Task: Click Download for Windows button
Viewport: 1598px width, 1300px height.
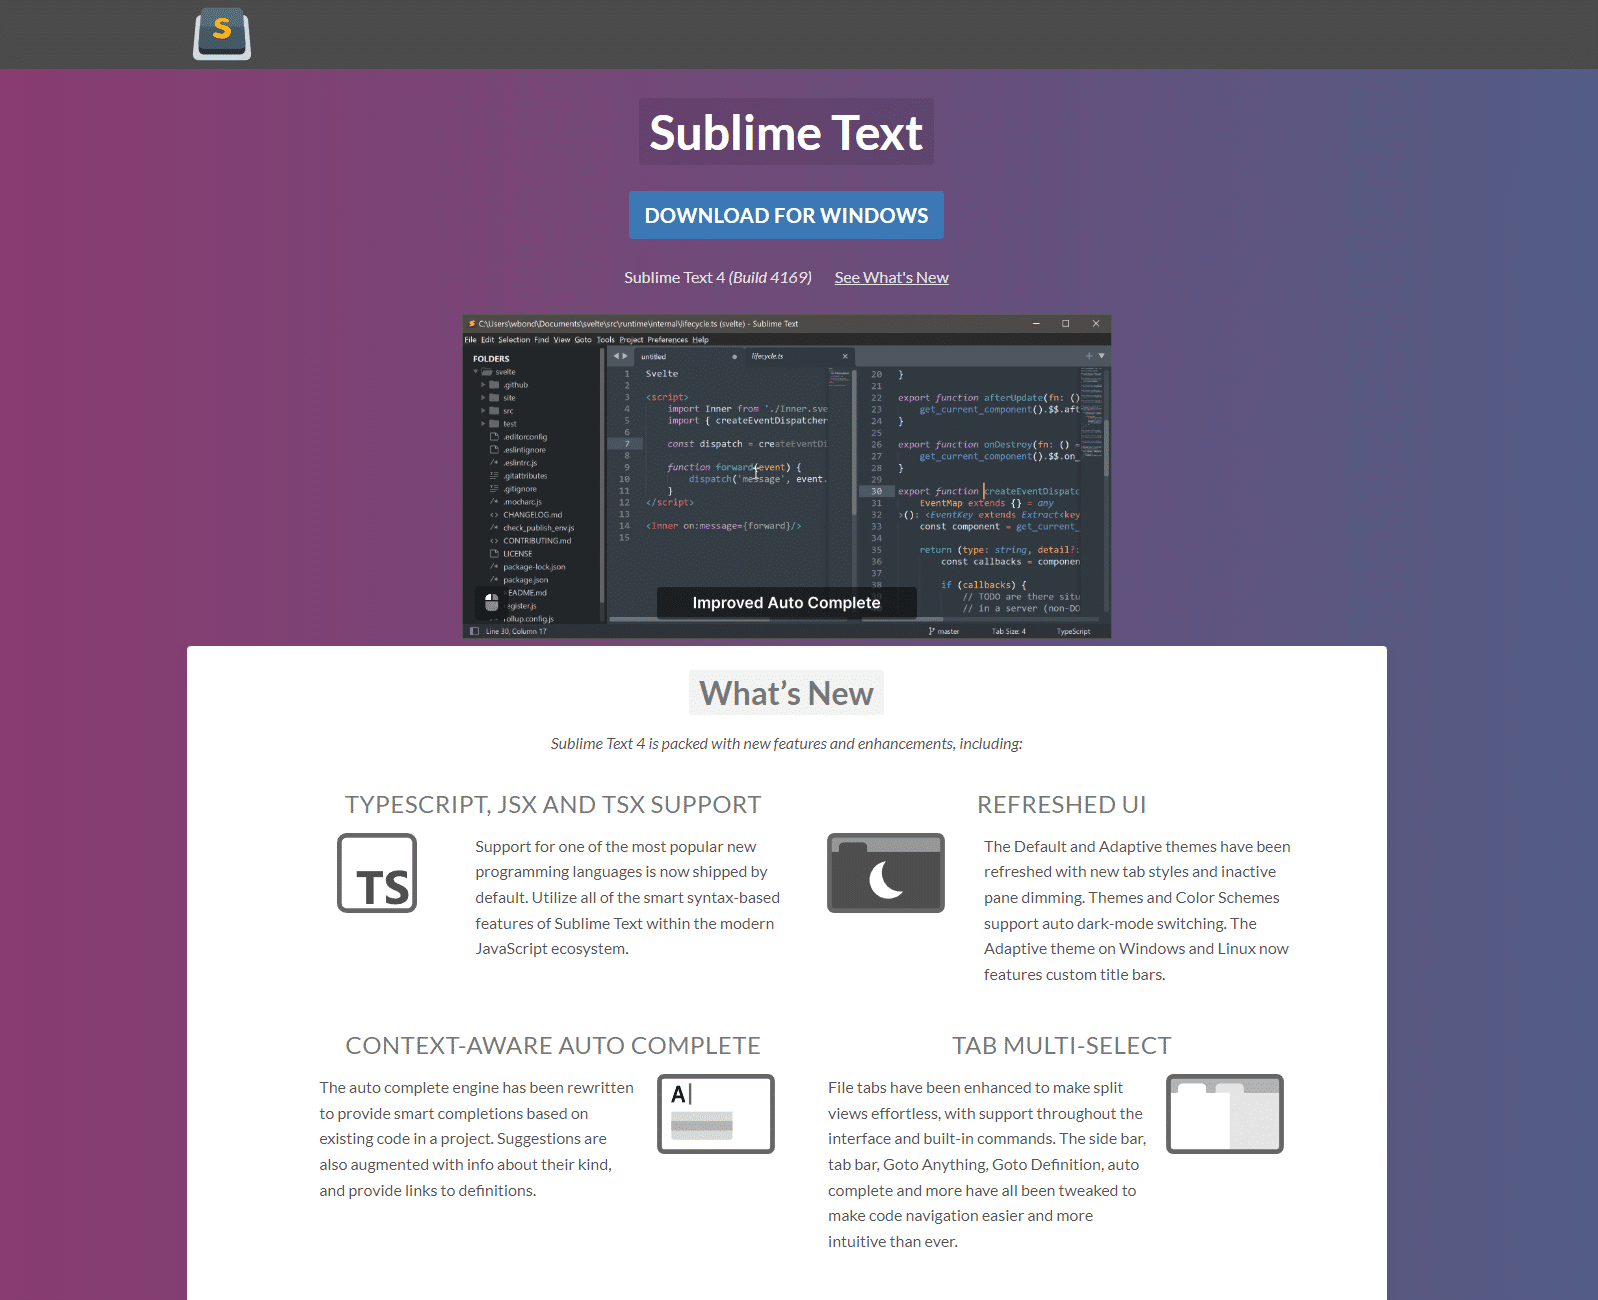Action: 786,215
